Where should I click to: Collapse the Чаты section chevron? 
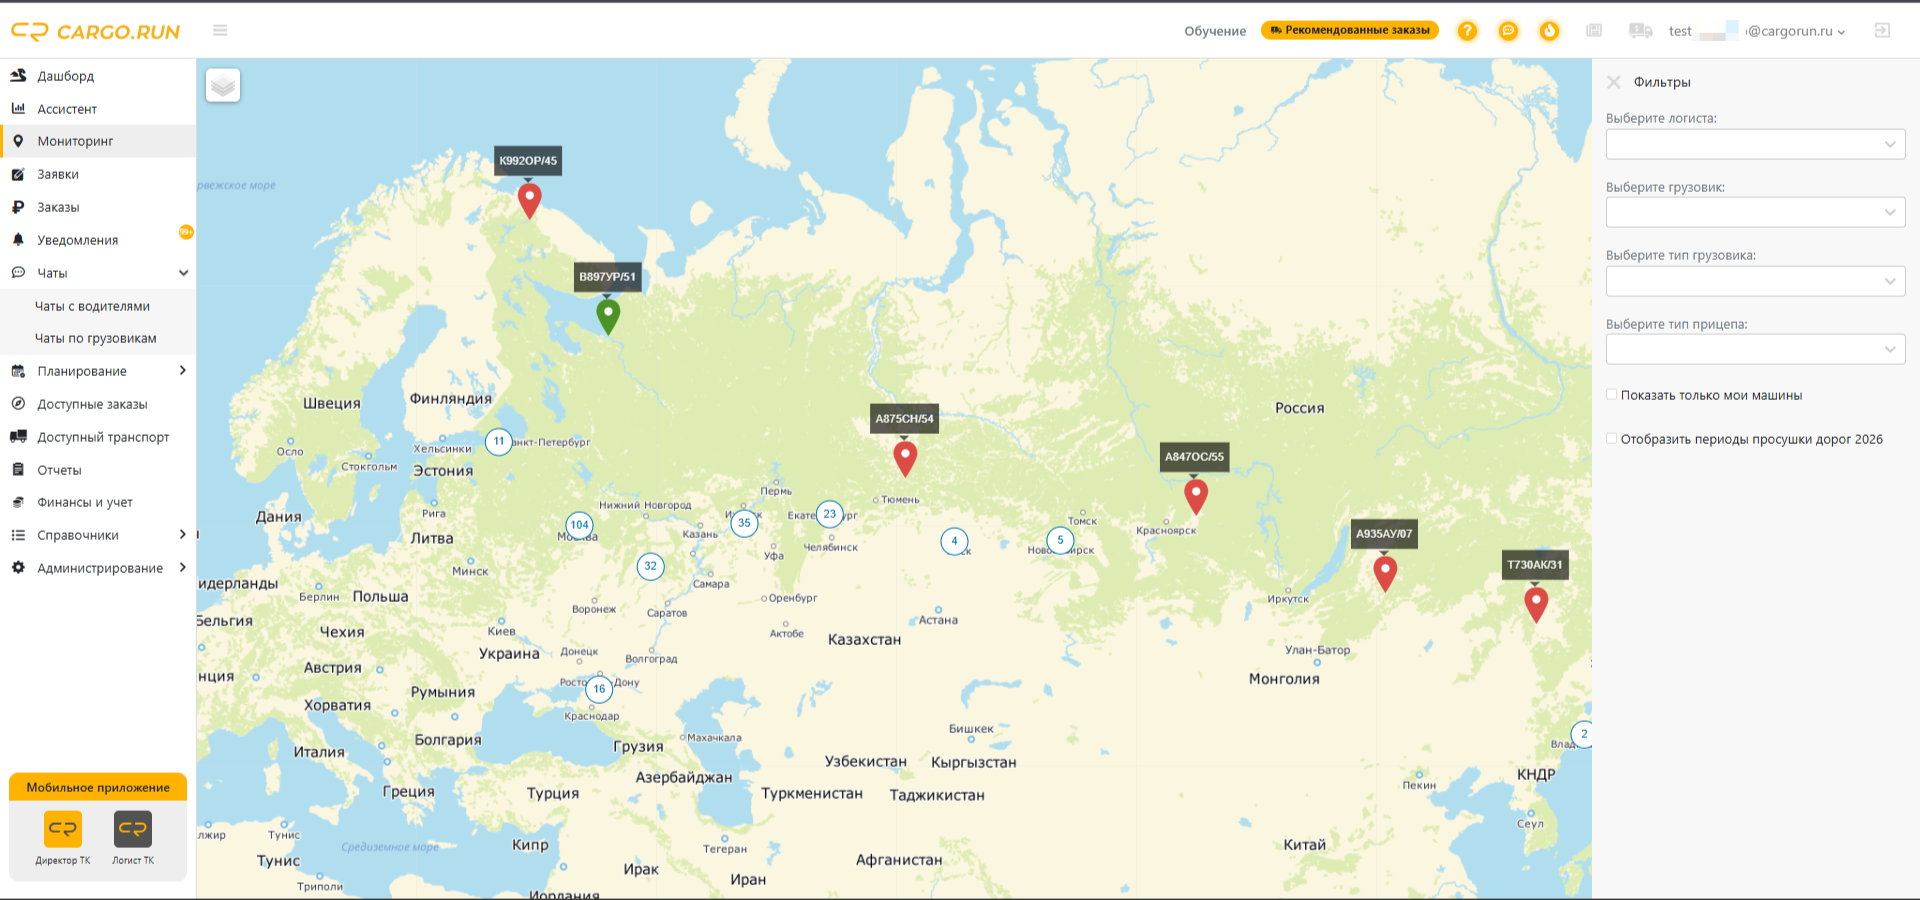pyautogui.click(x=183, y=273)
